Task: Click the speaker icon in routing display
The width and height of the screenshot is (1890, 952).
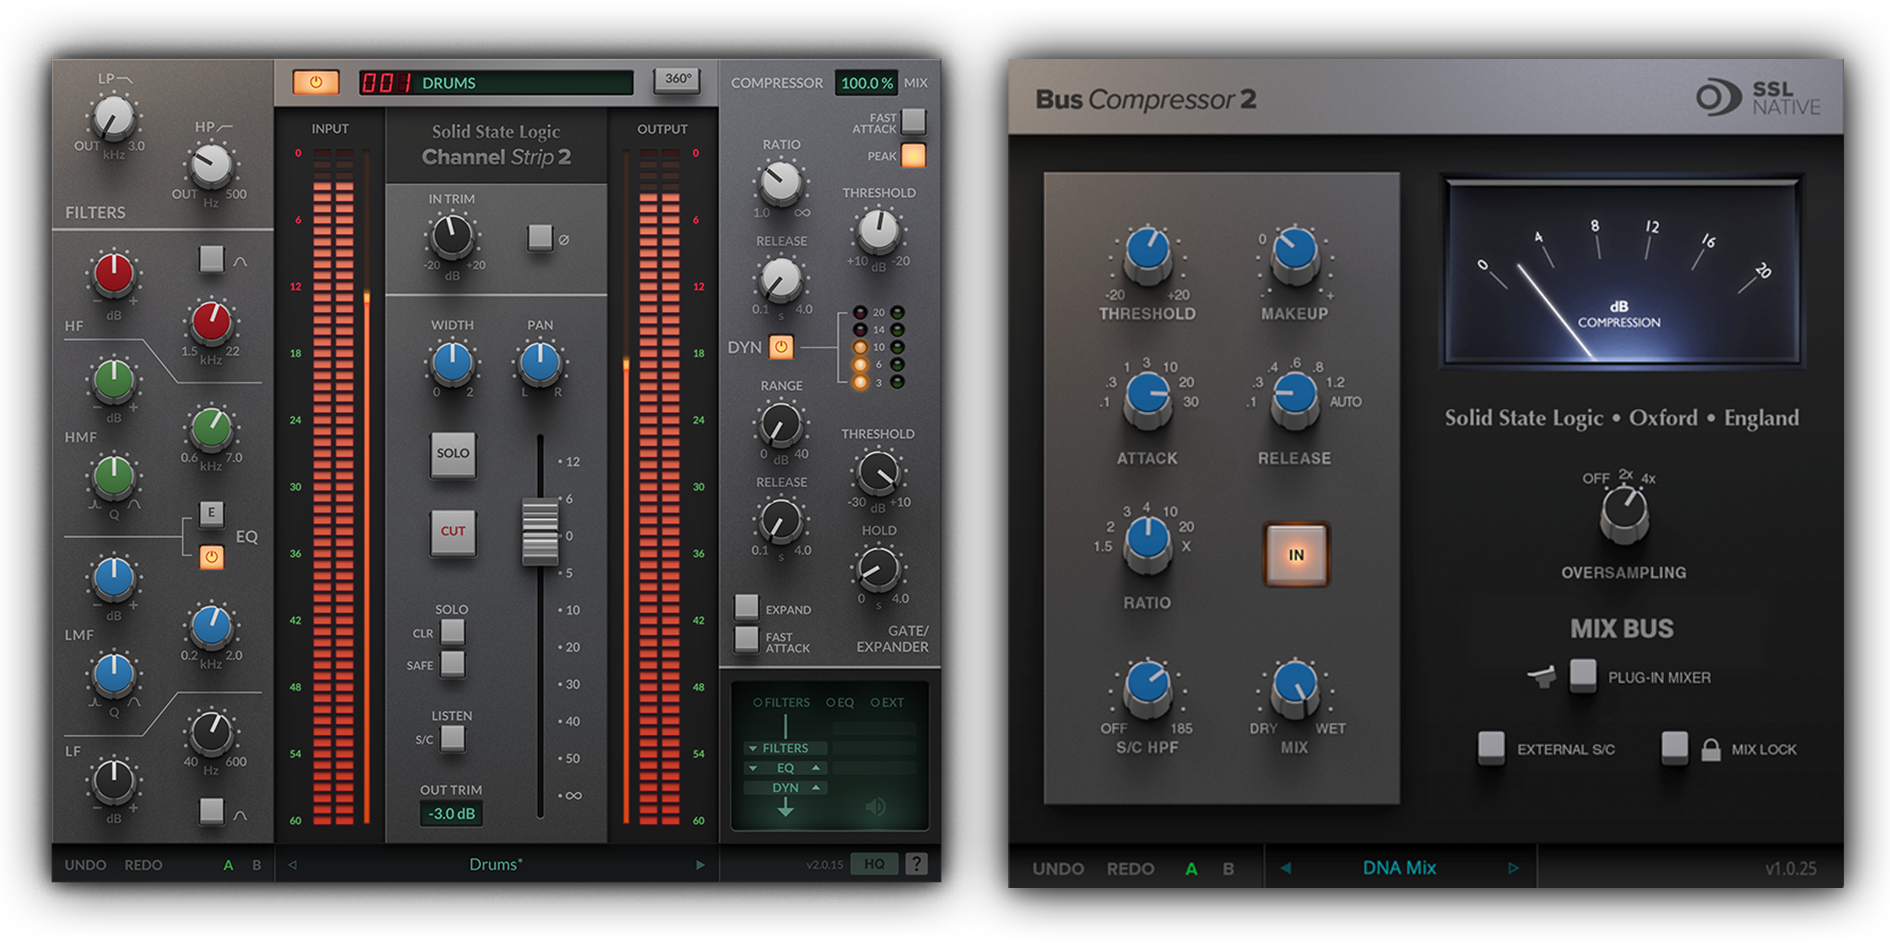Action: (x=875, y=806)
